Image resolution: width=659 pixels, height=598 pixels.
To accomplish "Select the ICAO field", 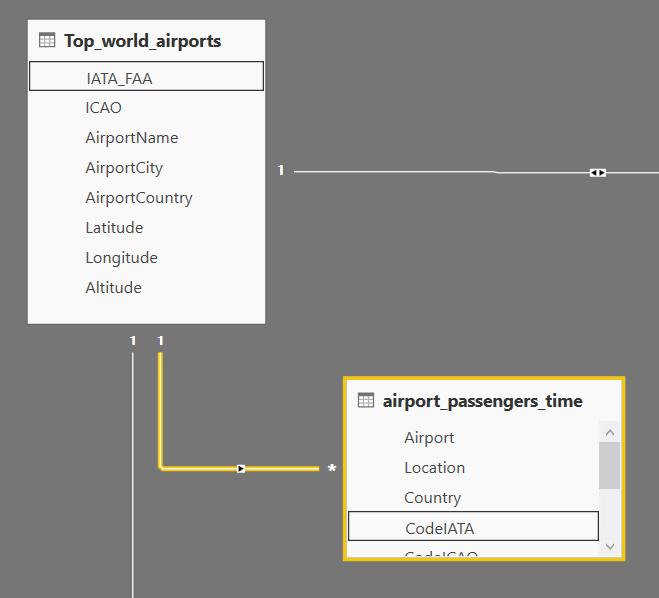I will 104,107.
